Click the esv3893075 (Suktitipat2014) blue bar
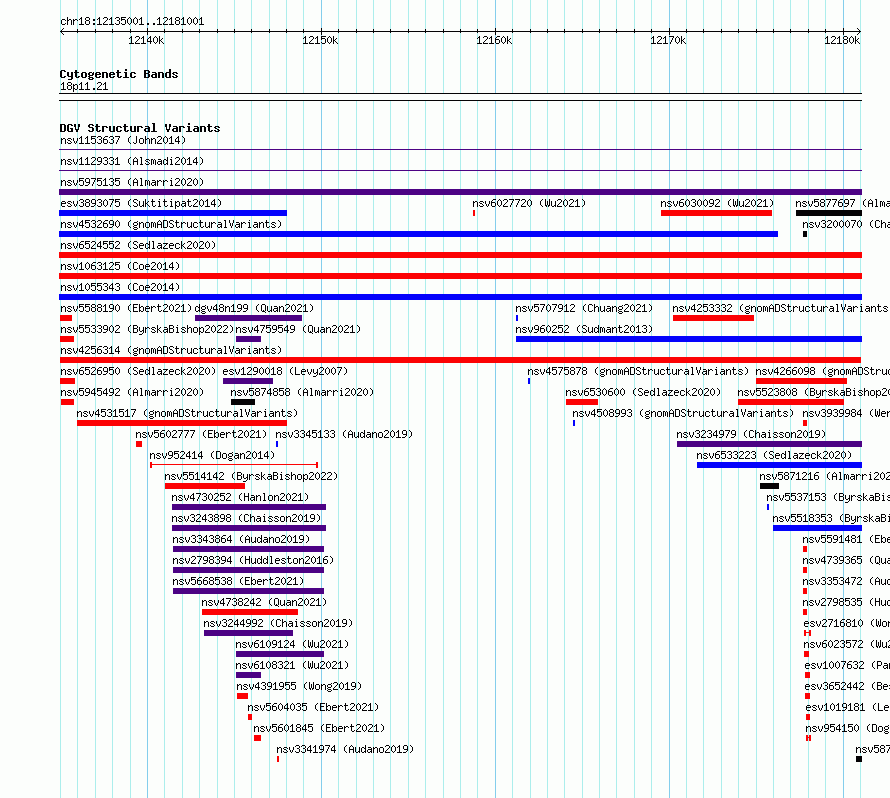The width and height of the screenshot is (890, 798). [173, 213]
